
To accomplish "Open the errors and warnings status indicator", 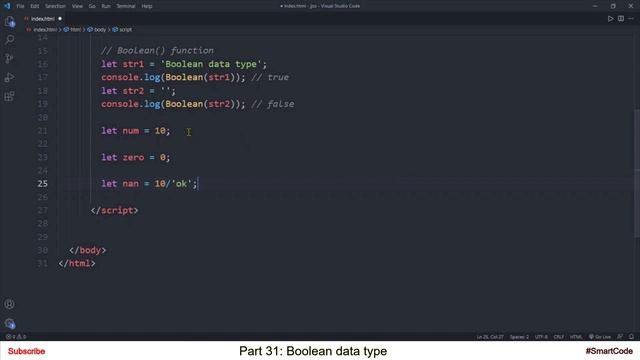I will [16, 337].
